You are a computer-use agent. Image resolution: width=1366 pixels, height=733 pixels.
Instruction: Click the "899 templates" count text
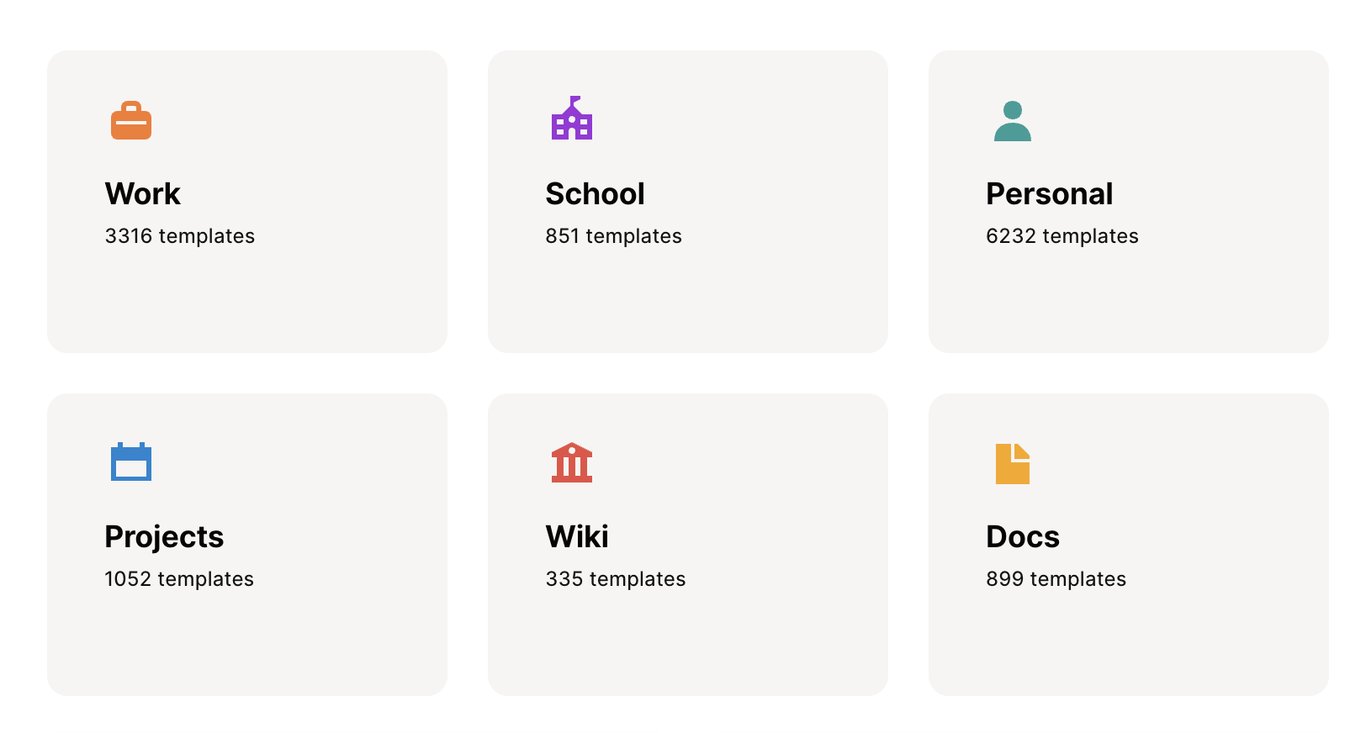[1056, 579]
